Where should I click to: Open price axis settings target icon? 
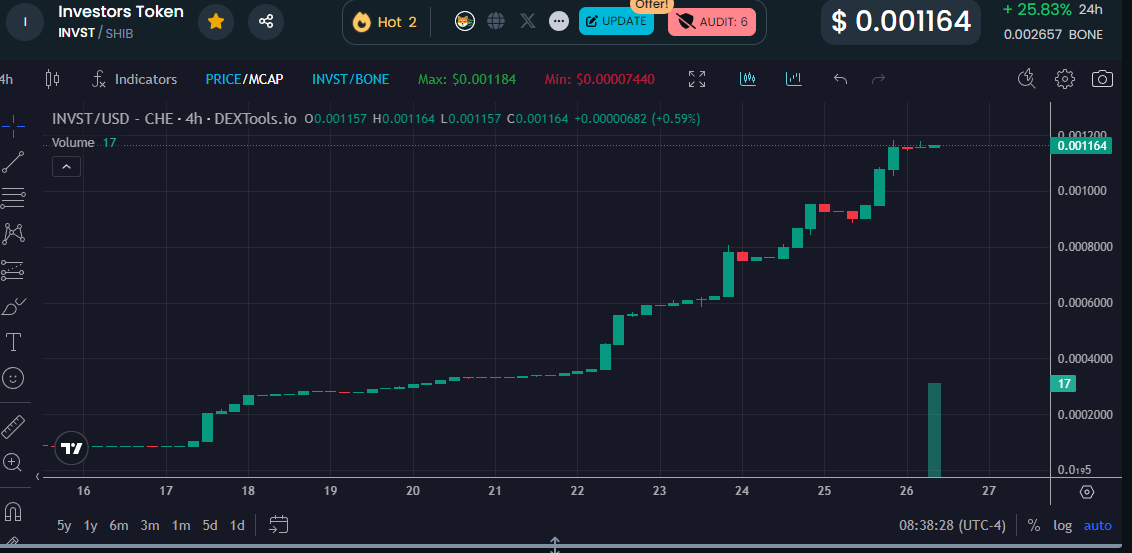click(x=1087, y=492)
